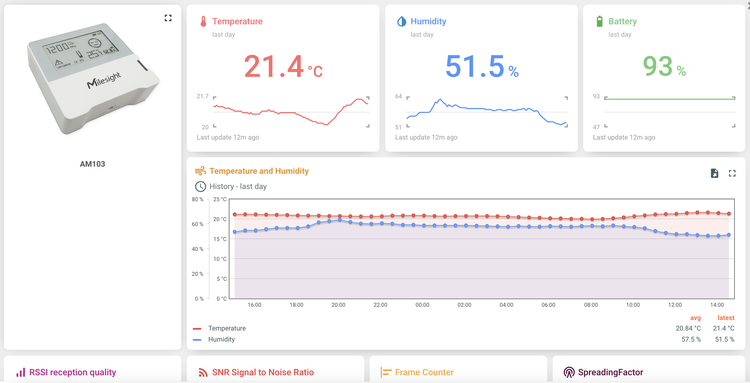Click the 93 % battery value

point(664,66)
